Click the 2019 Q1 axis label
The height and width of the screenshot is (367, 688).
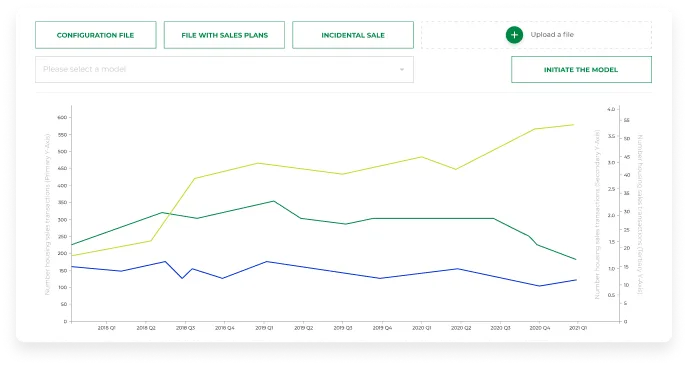pyautogui.click(x=264, y=328)
